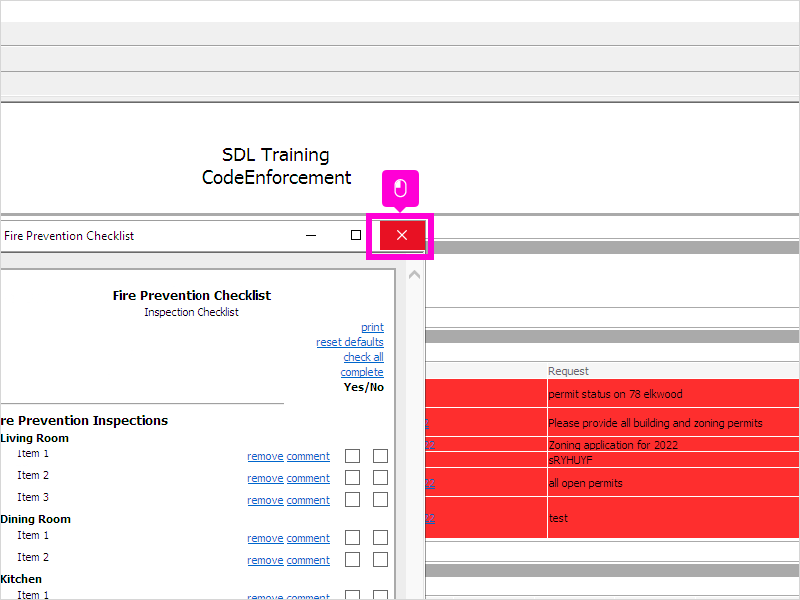Select 'Zoning application for 2022' request
The image size is (800, 600).
coord(613,444)
